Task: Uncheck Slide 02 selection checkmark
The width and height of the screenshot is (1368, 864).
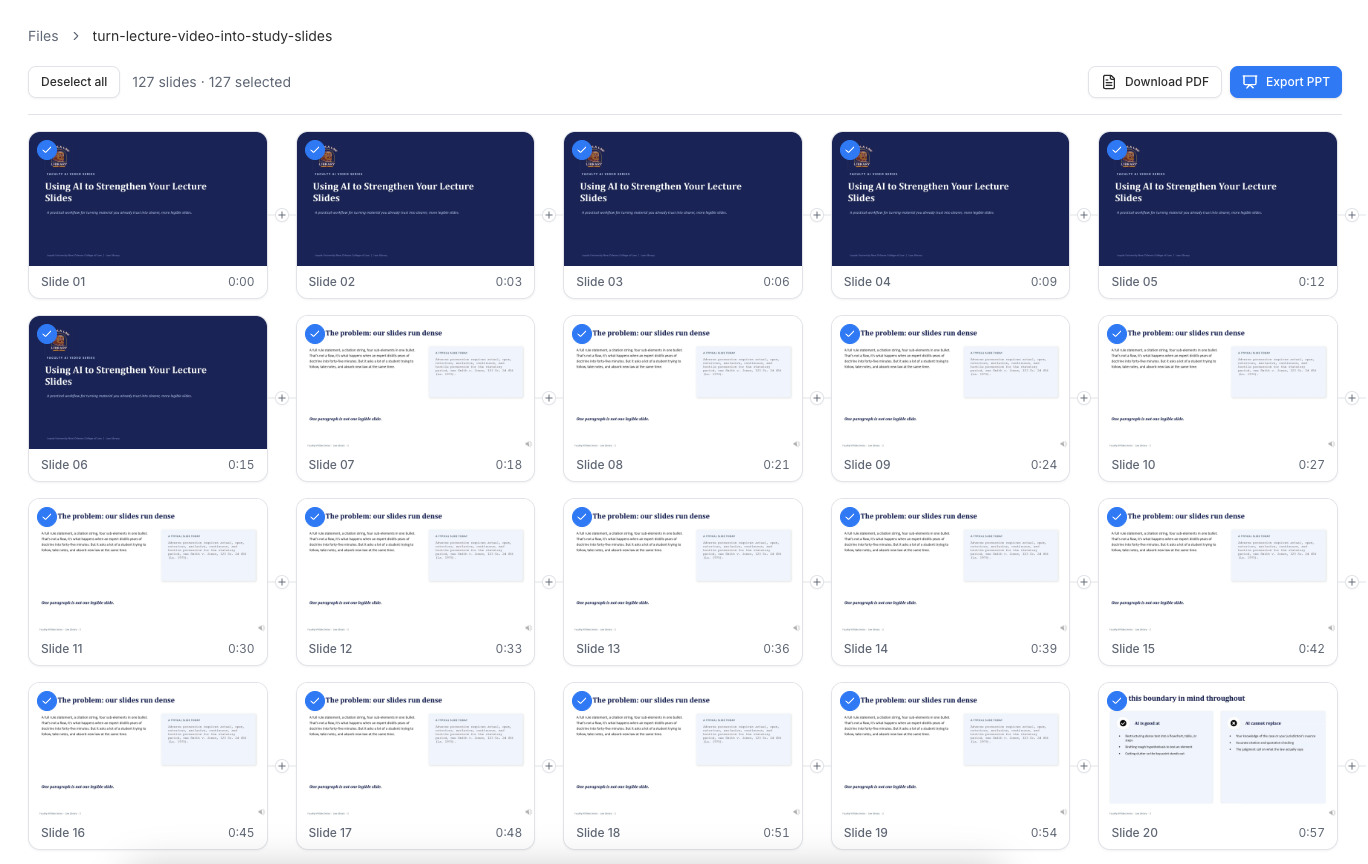Action: click(315, 150)
